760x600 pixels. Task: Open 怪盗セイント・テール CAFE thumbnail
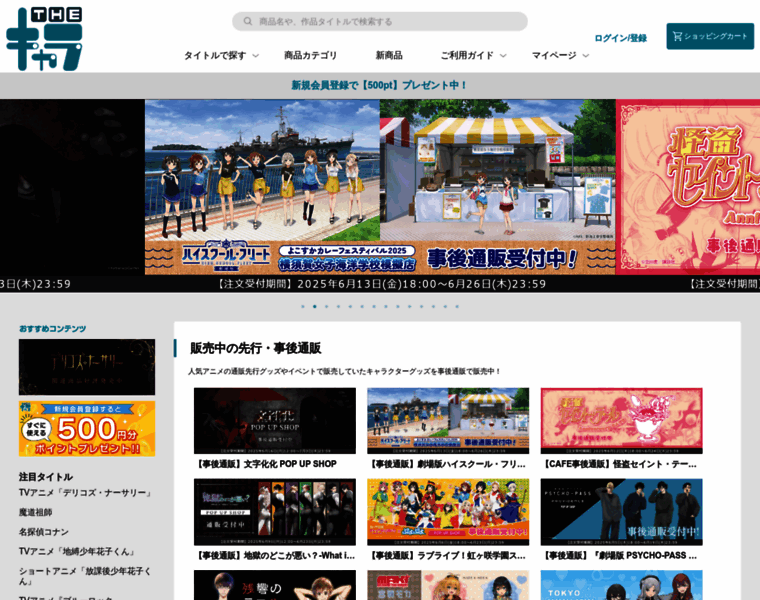pos(621,421)
